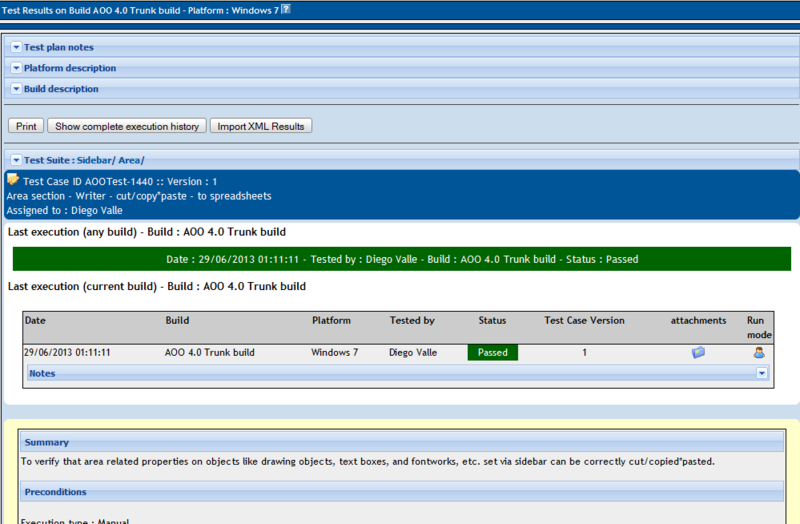Click the Build column header
The width and height of the screenshot is (800, 524).
(177, 320)
